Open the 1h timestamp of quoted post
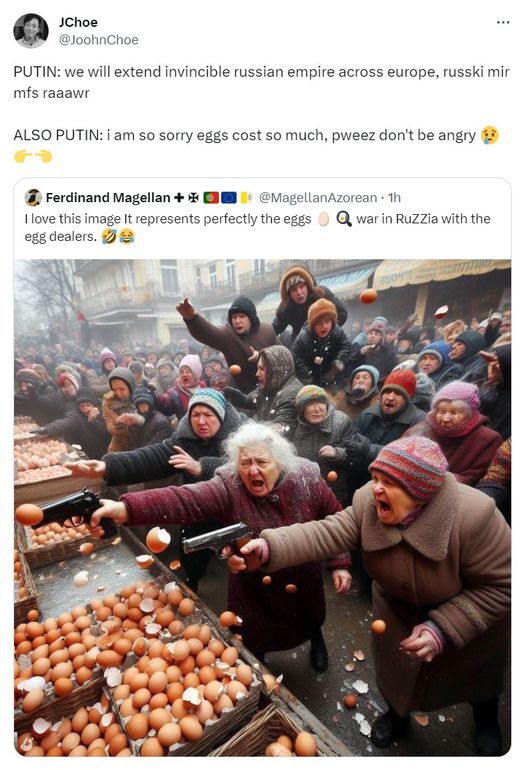This screenshot has width=526, height=770. coord(394,197)
